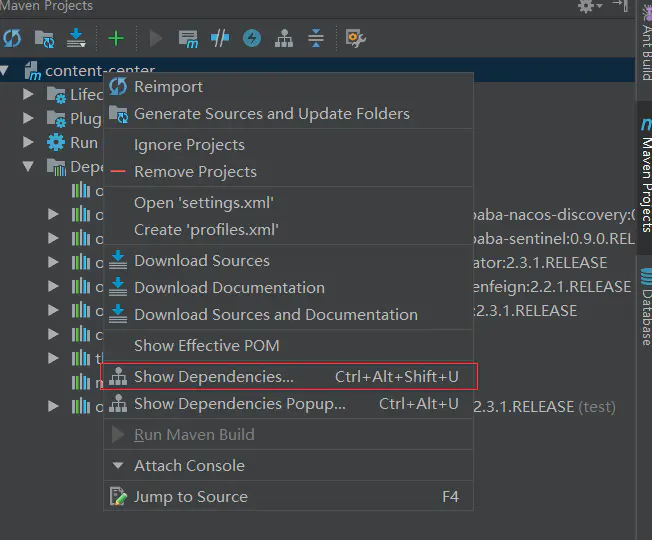Image resolution: width=652 pixels, height=540 pixels.
Task: Select Generate Sources and Update Folders menu item
Action: coord(288,114)
